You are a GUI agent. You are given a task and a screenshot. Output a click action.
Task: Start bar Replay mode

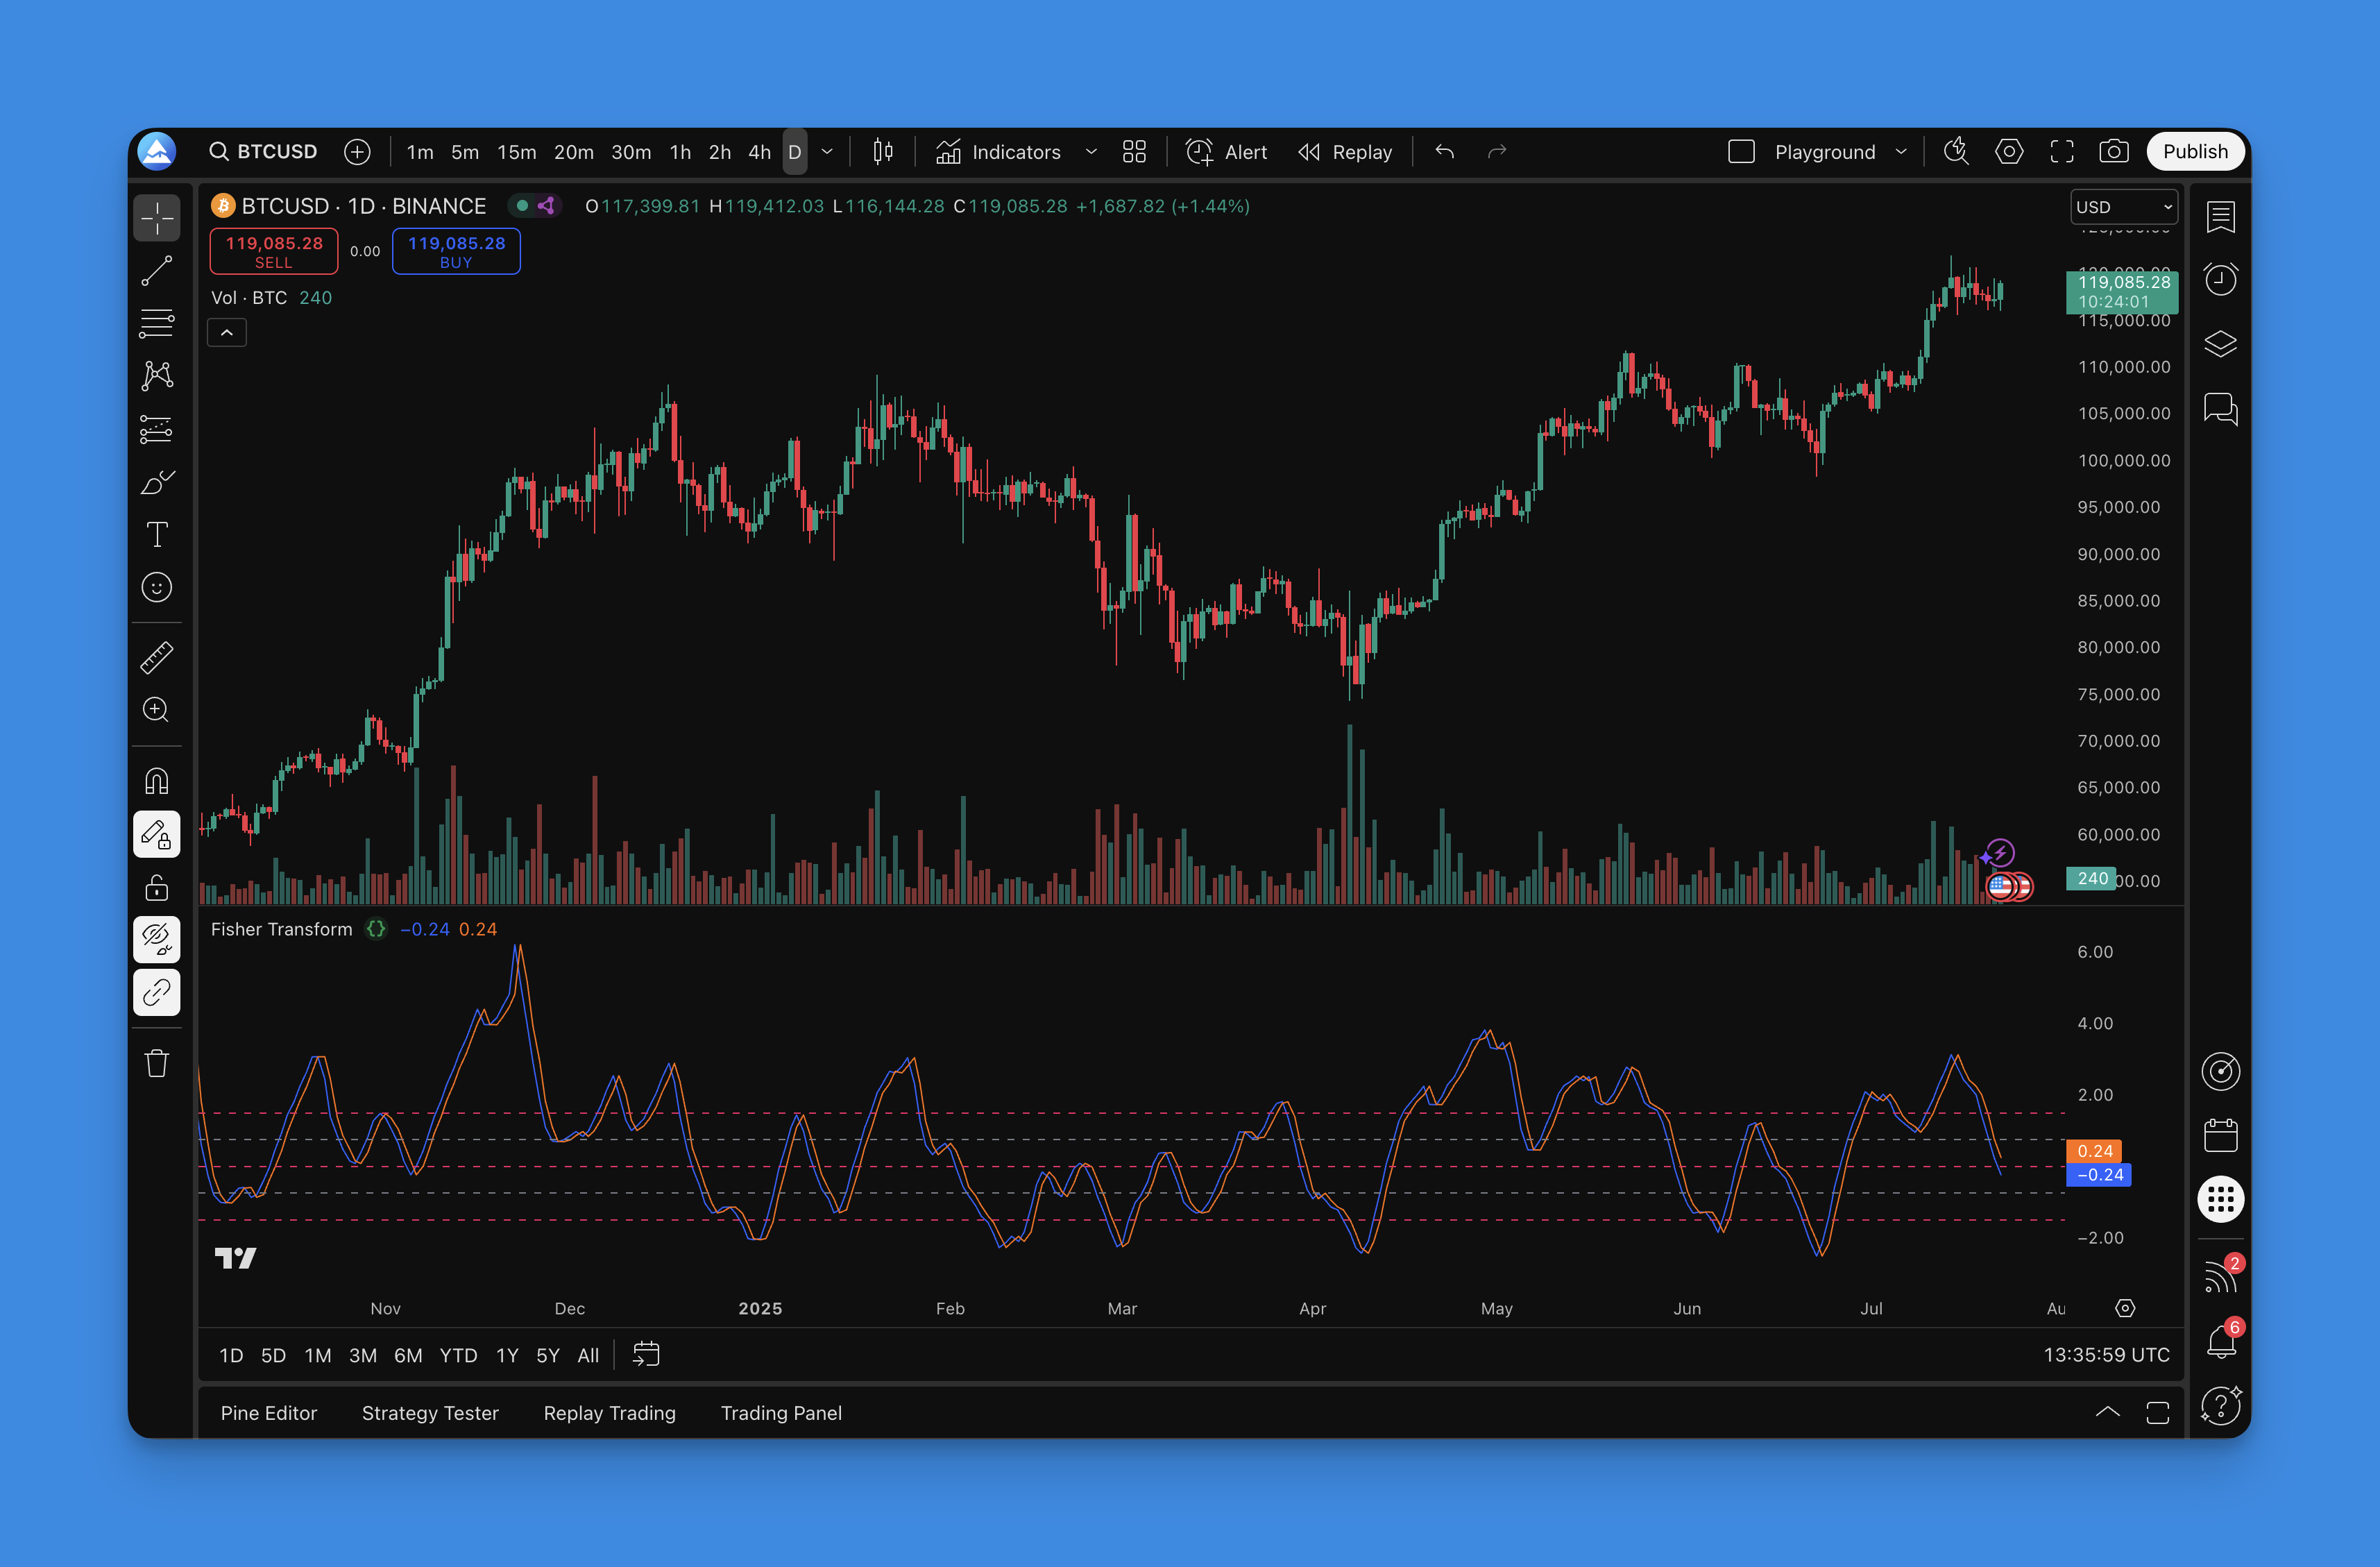coord(1345,152)
